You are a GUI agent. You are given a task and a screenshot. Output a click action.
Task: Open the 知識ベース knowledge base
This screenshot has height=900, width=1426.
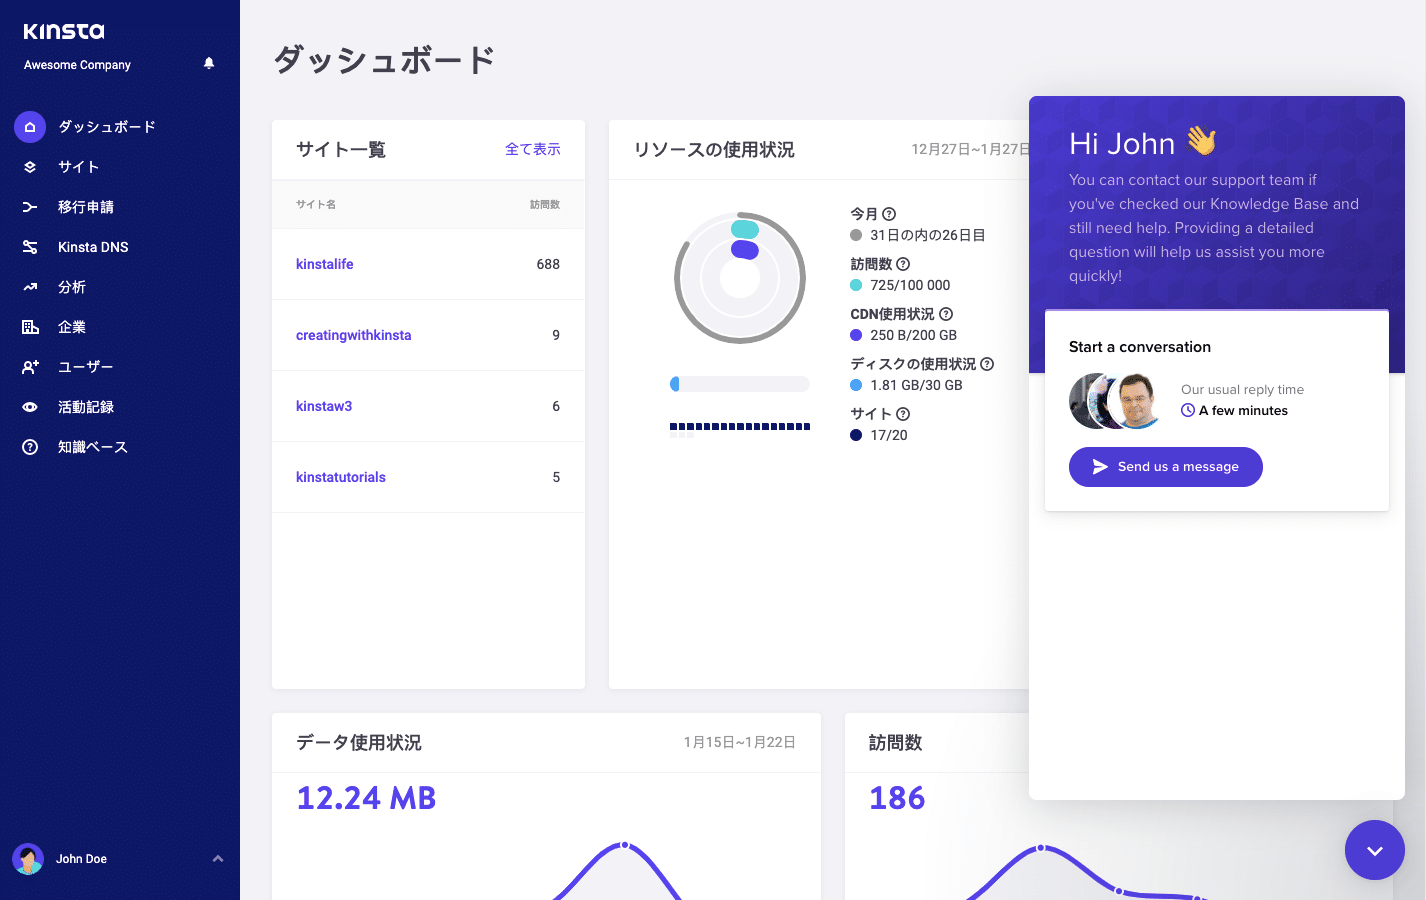[x=30, y=447]
